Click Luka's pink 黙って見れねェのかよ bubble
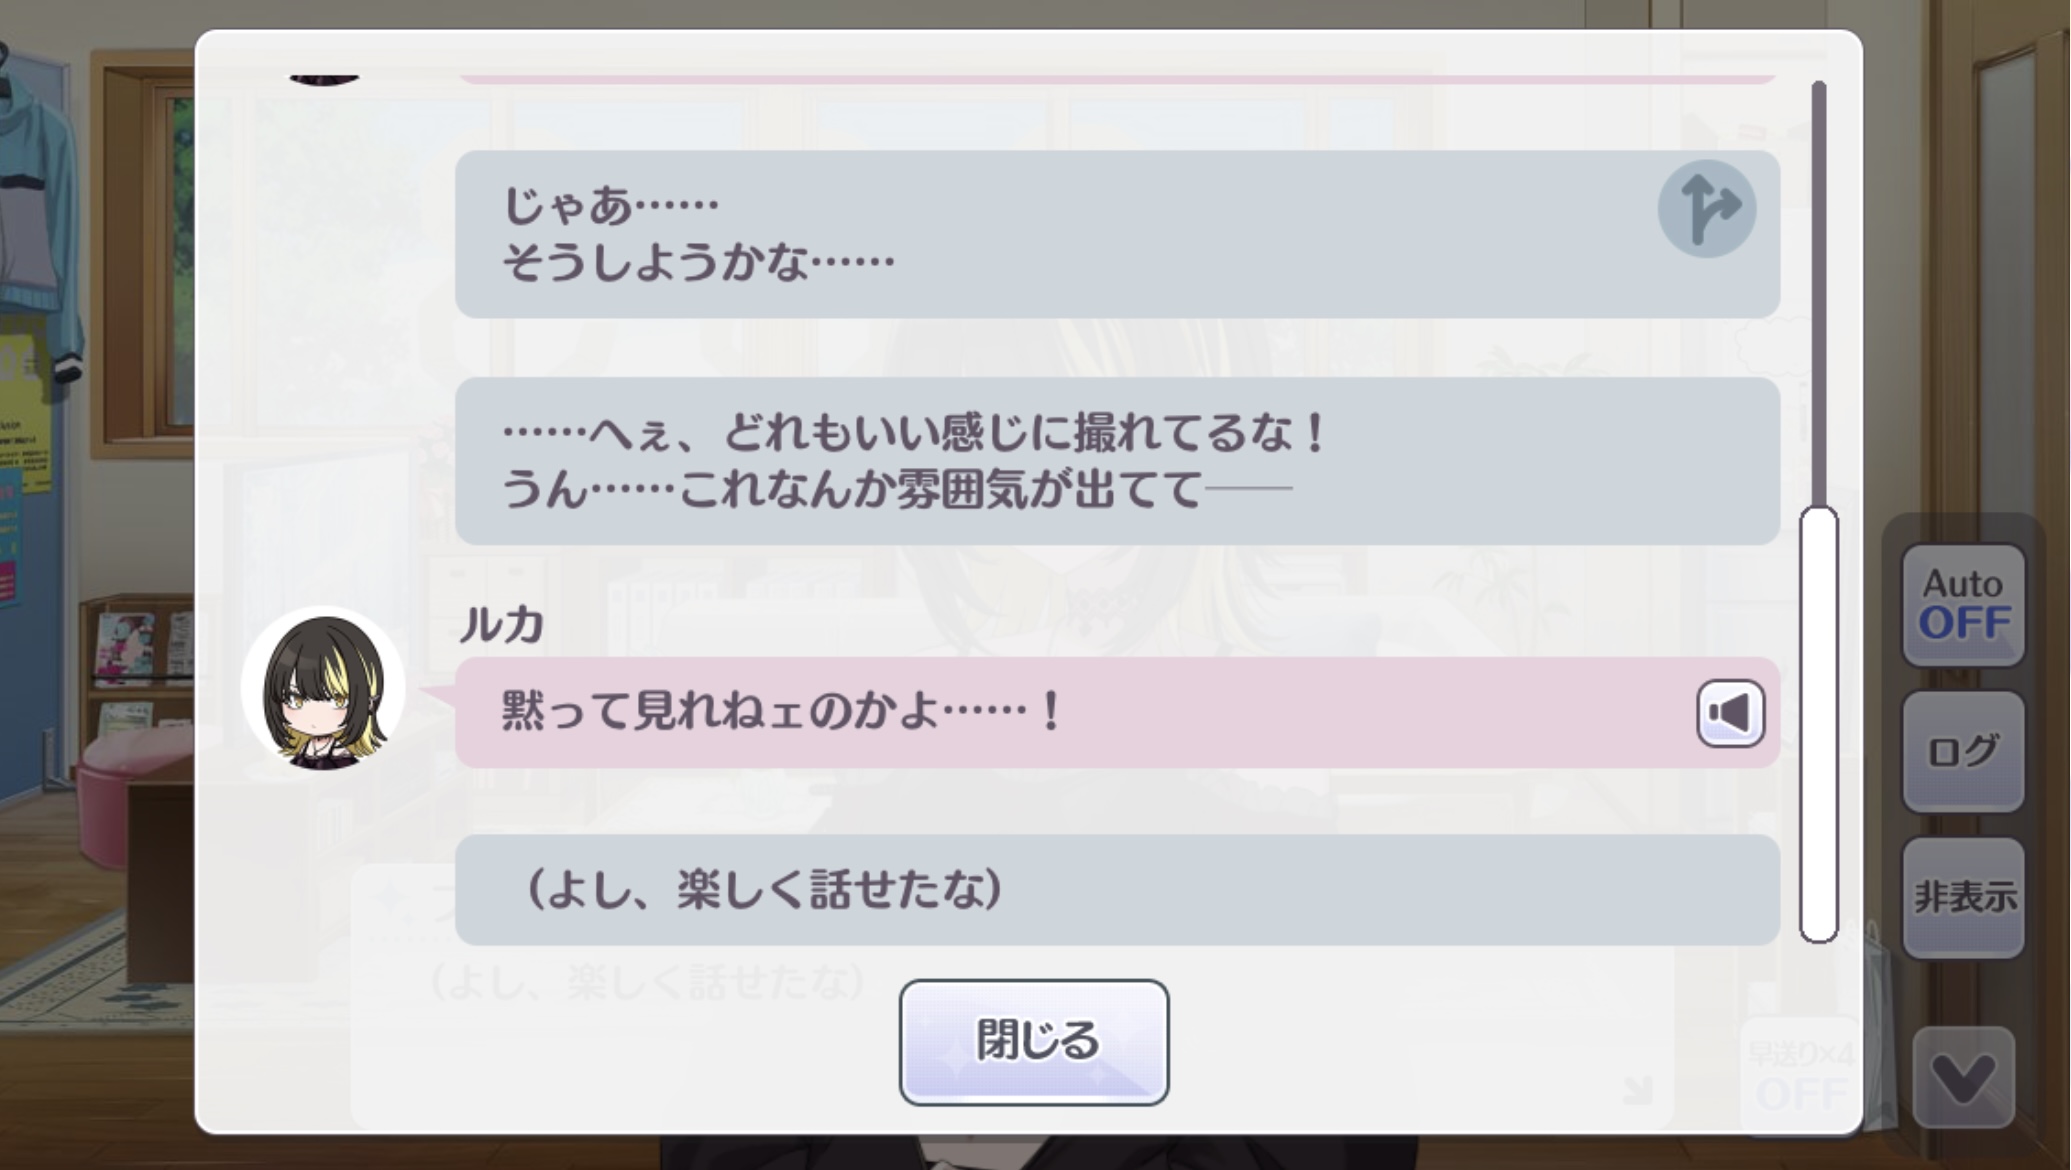This screenshot has width=2071, height=1170. point(1117,713)
